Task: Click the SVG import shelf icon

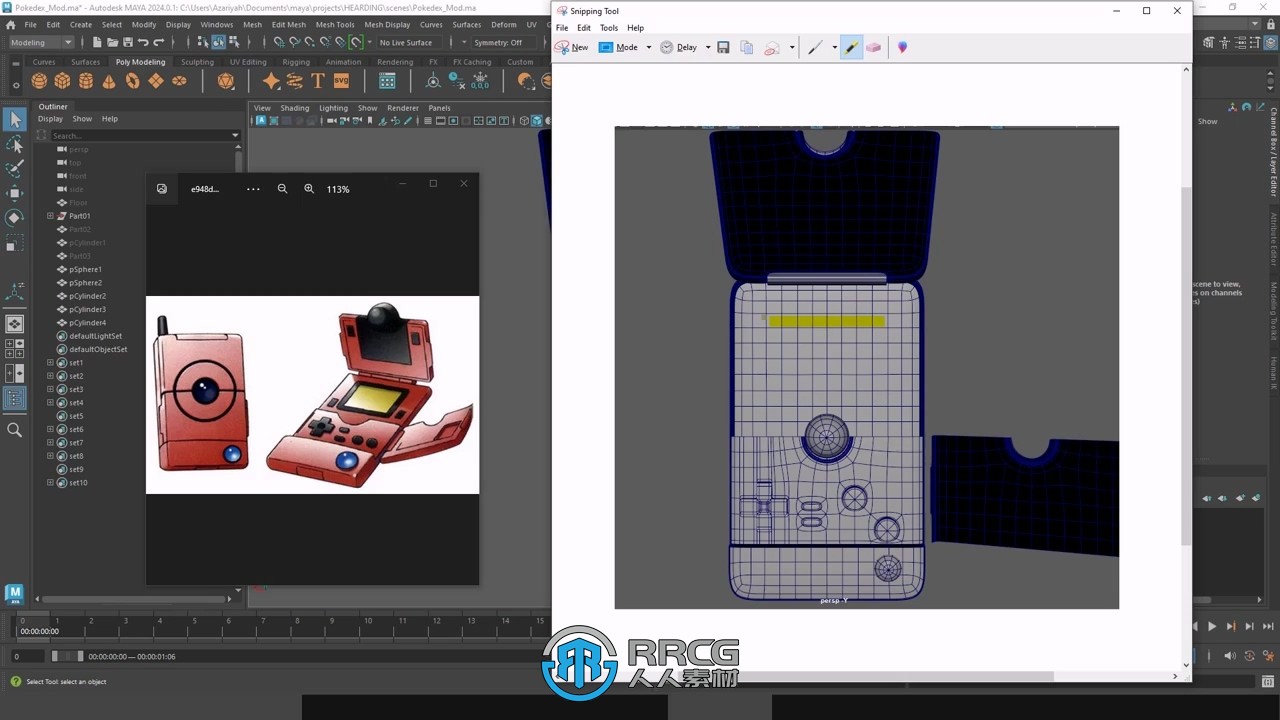Action: click(x=341, y=81)
